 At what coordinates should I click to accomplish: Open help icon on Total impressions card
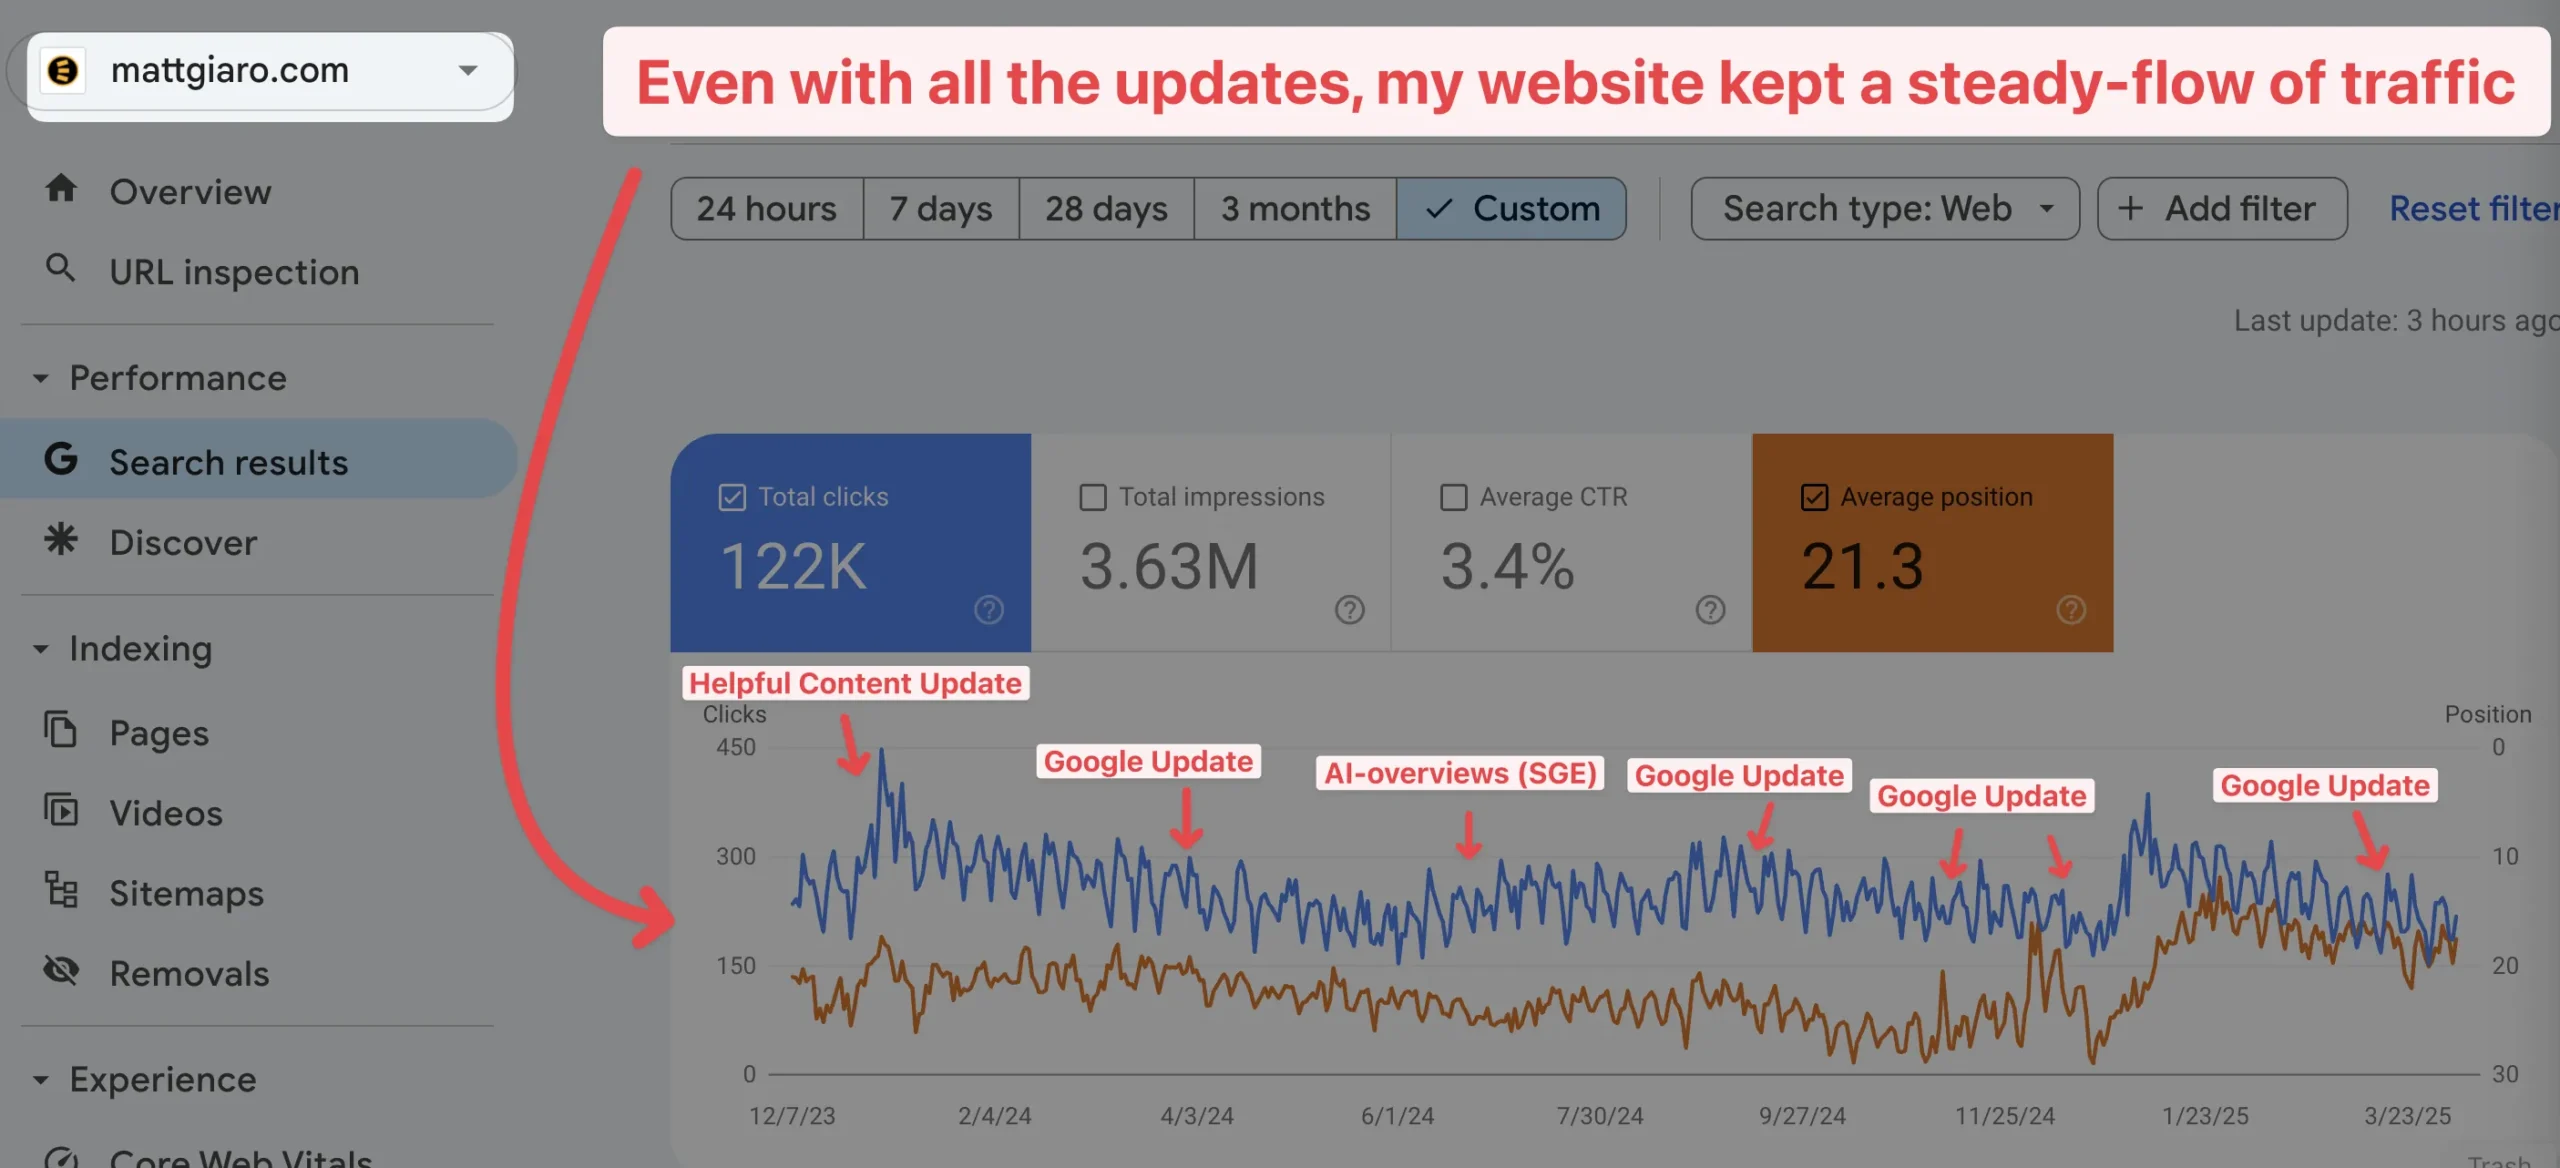[1350, 610]
